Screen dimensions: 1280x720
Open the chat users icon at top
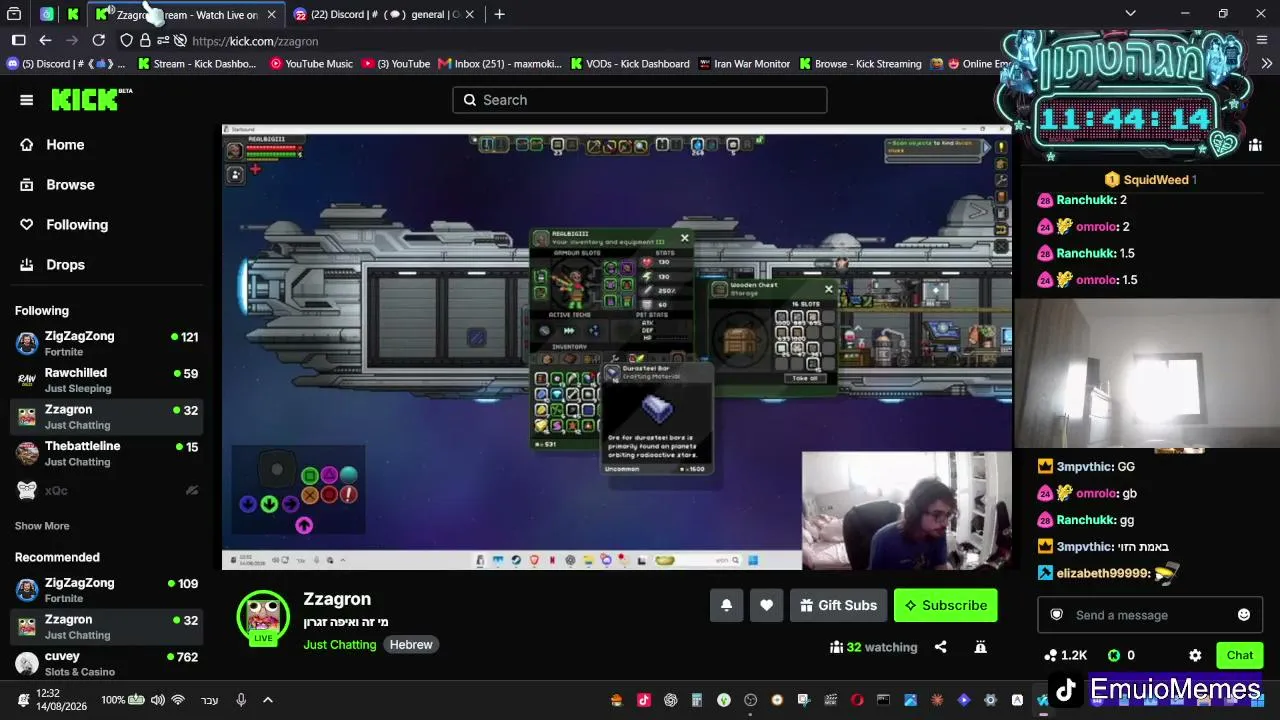(x=1255, y=145)
